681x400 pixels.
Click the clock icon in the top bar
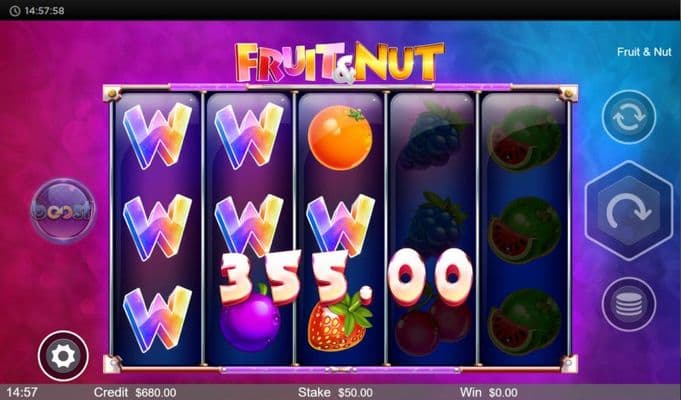[x=15, y=11]
